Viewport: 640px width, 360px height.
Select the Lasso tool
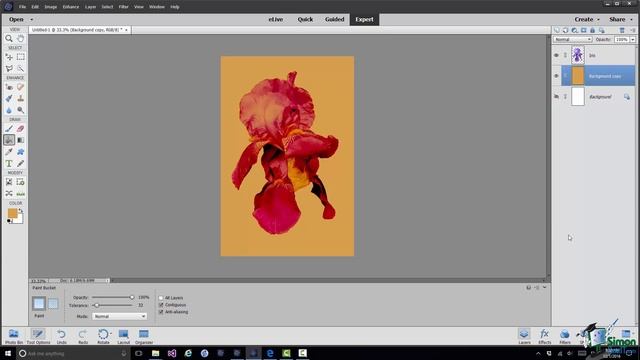9,68
